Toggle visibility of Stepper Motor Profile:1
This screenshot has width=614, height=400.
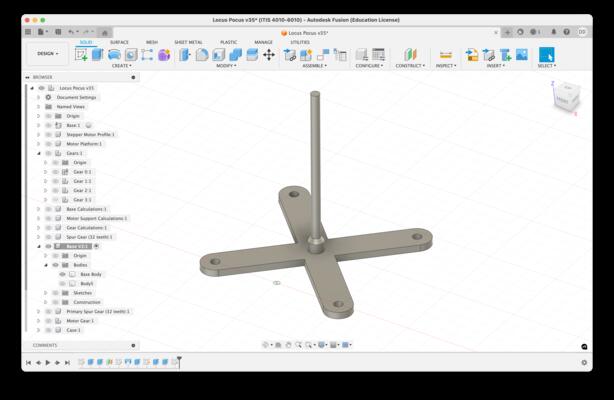tap(49, 134)
